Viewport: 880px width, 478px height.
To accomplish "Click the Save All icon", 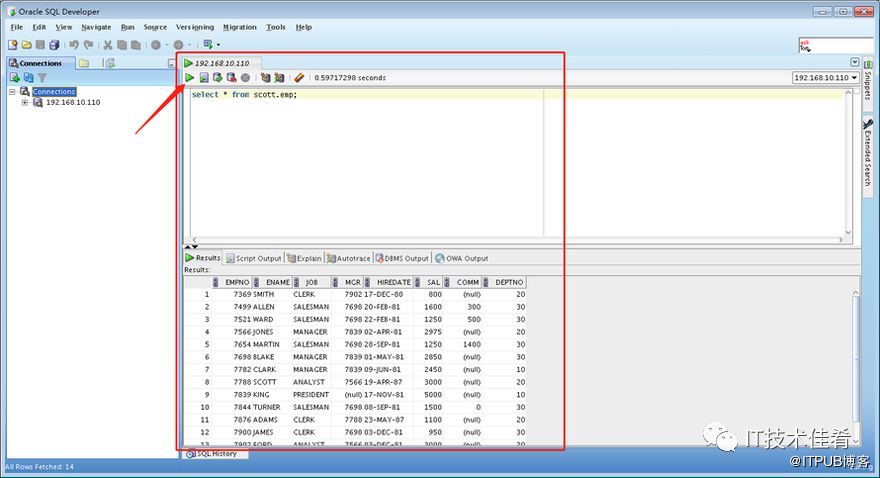I will [x=54, y=44].
